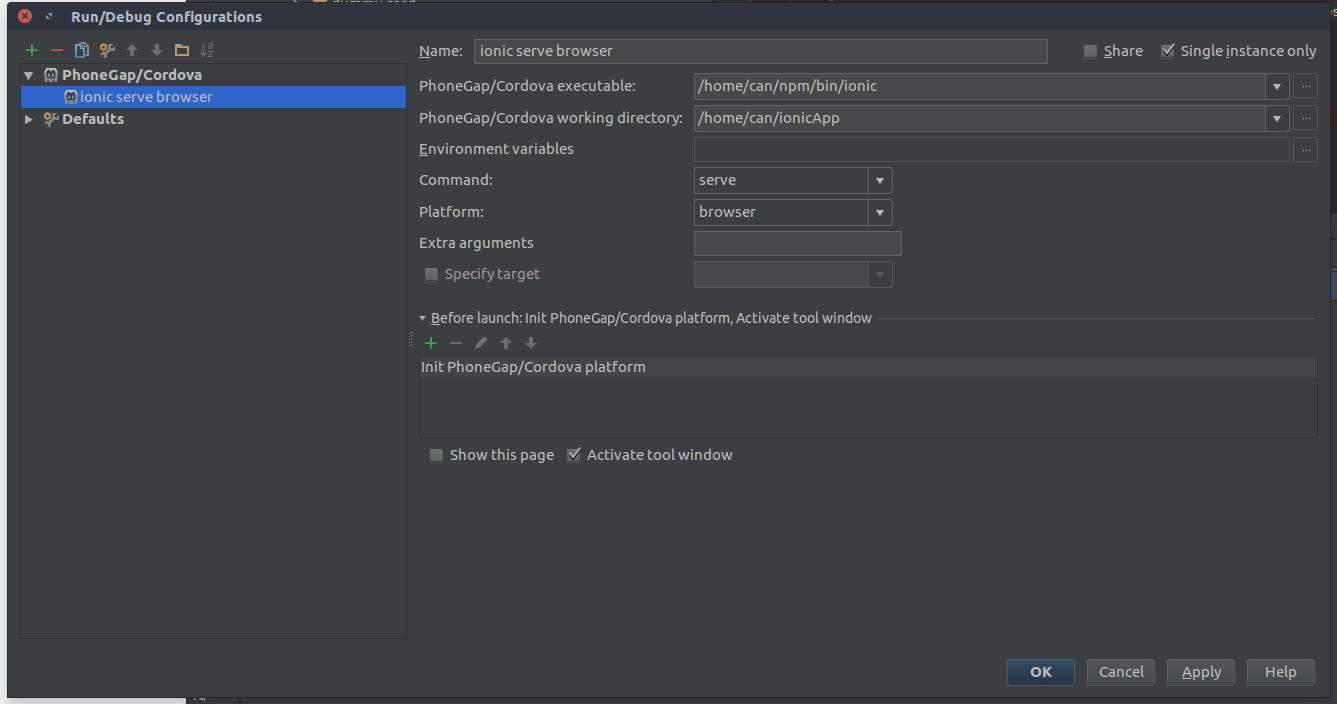
Task: Add a new run configuration
Action: click(30, 49)
